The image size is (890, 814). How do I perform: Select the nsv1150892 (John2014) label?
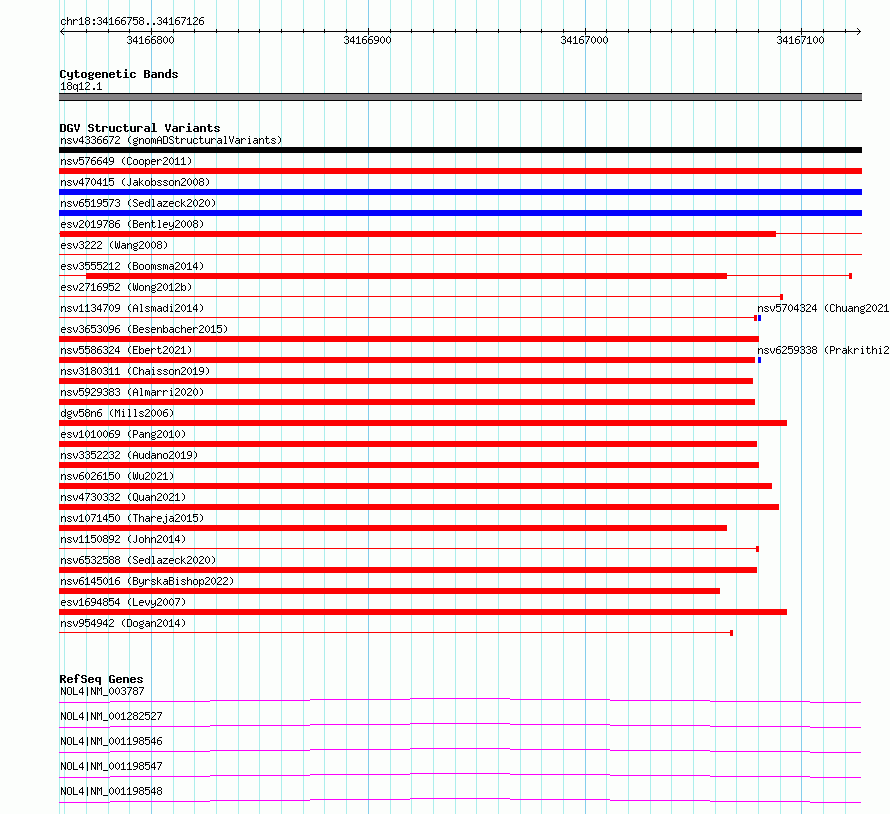[123, 539]
